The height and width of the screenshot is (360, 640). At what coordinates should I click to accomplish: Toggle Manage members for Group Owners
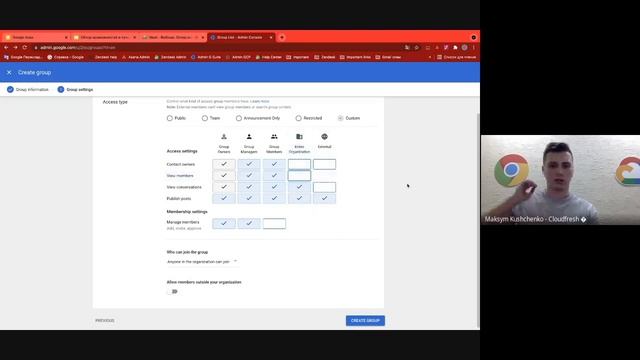click(x=224, y=223)
